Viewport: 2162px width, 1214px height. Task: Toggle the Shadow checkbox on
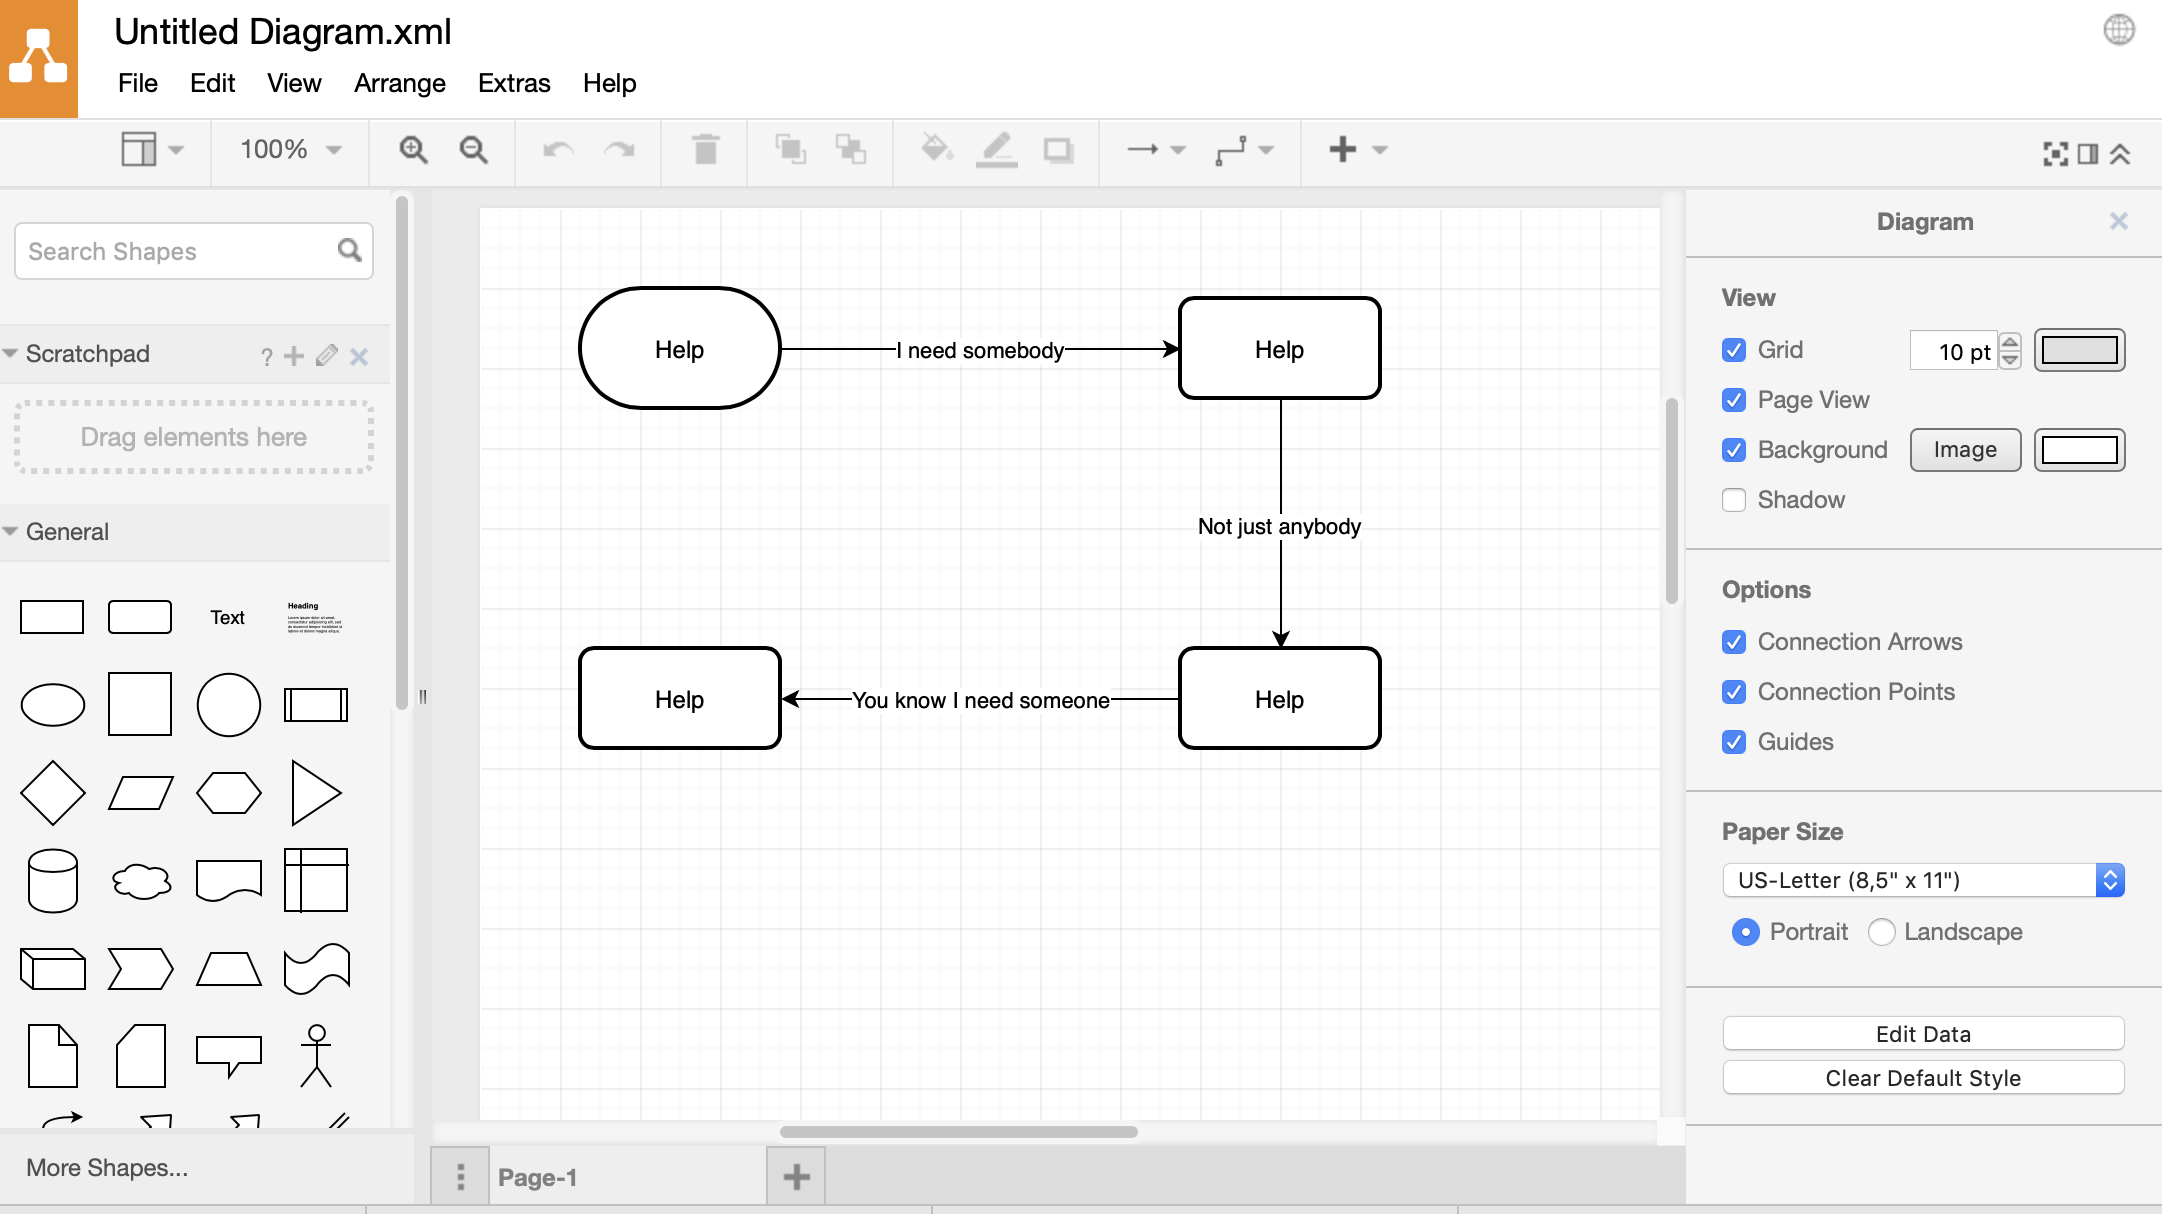click(1734, 499)
